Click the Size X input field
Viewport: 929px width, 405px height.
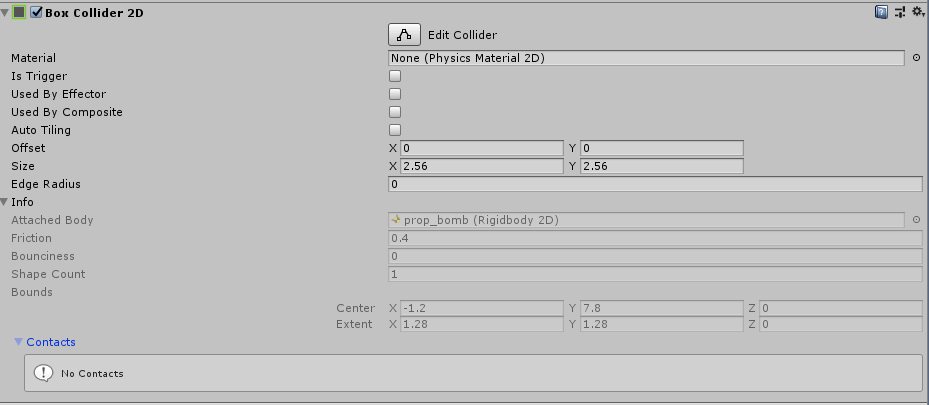(482, 166)
